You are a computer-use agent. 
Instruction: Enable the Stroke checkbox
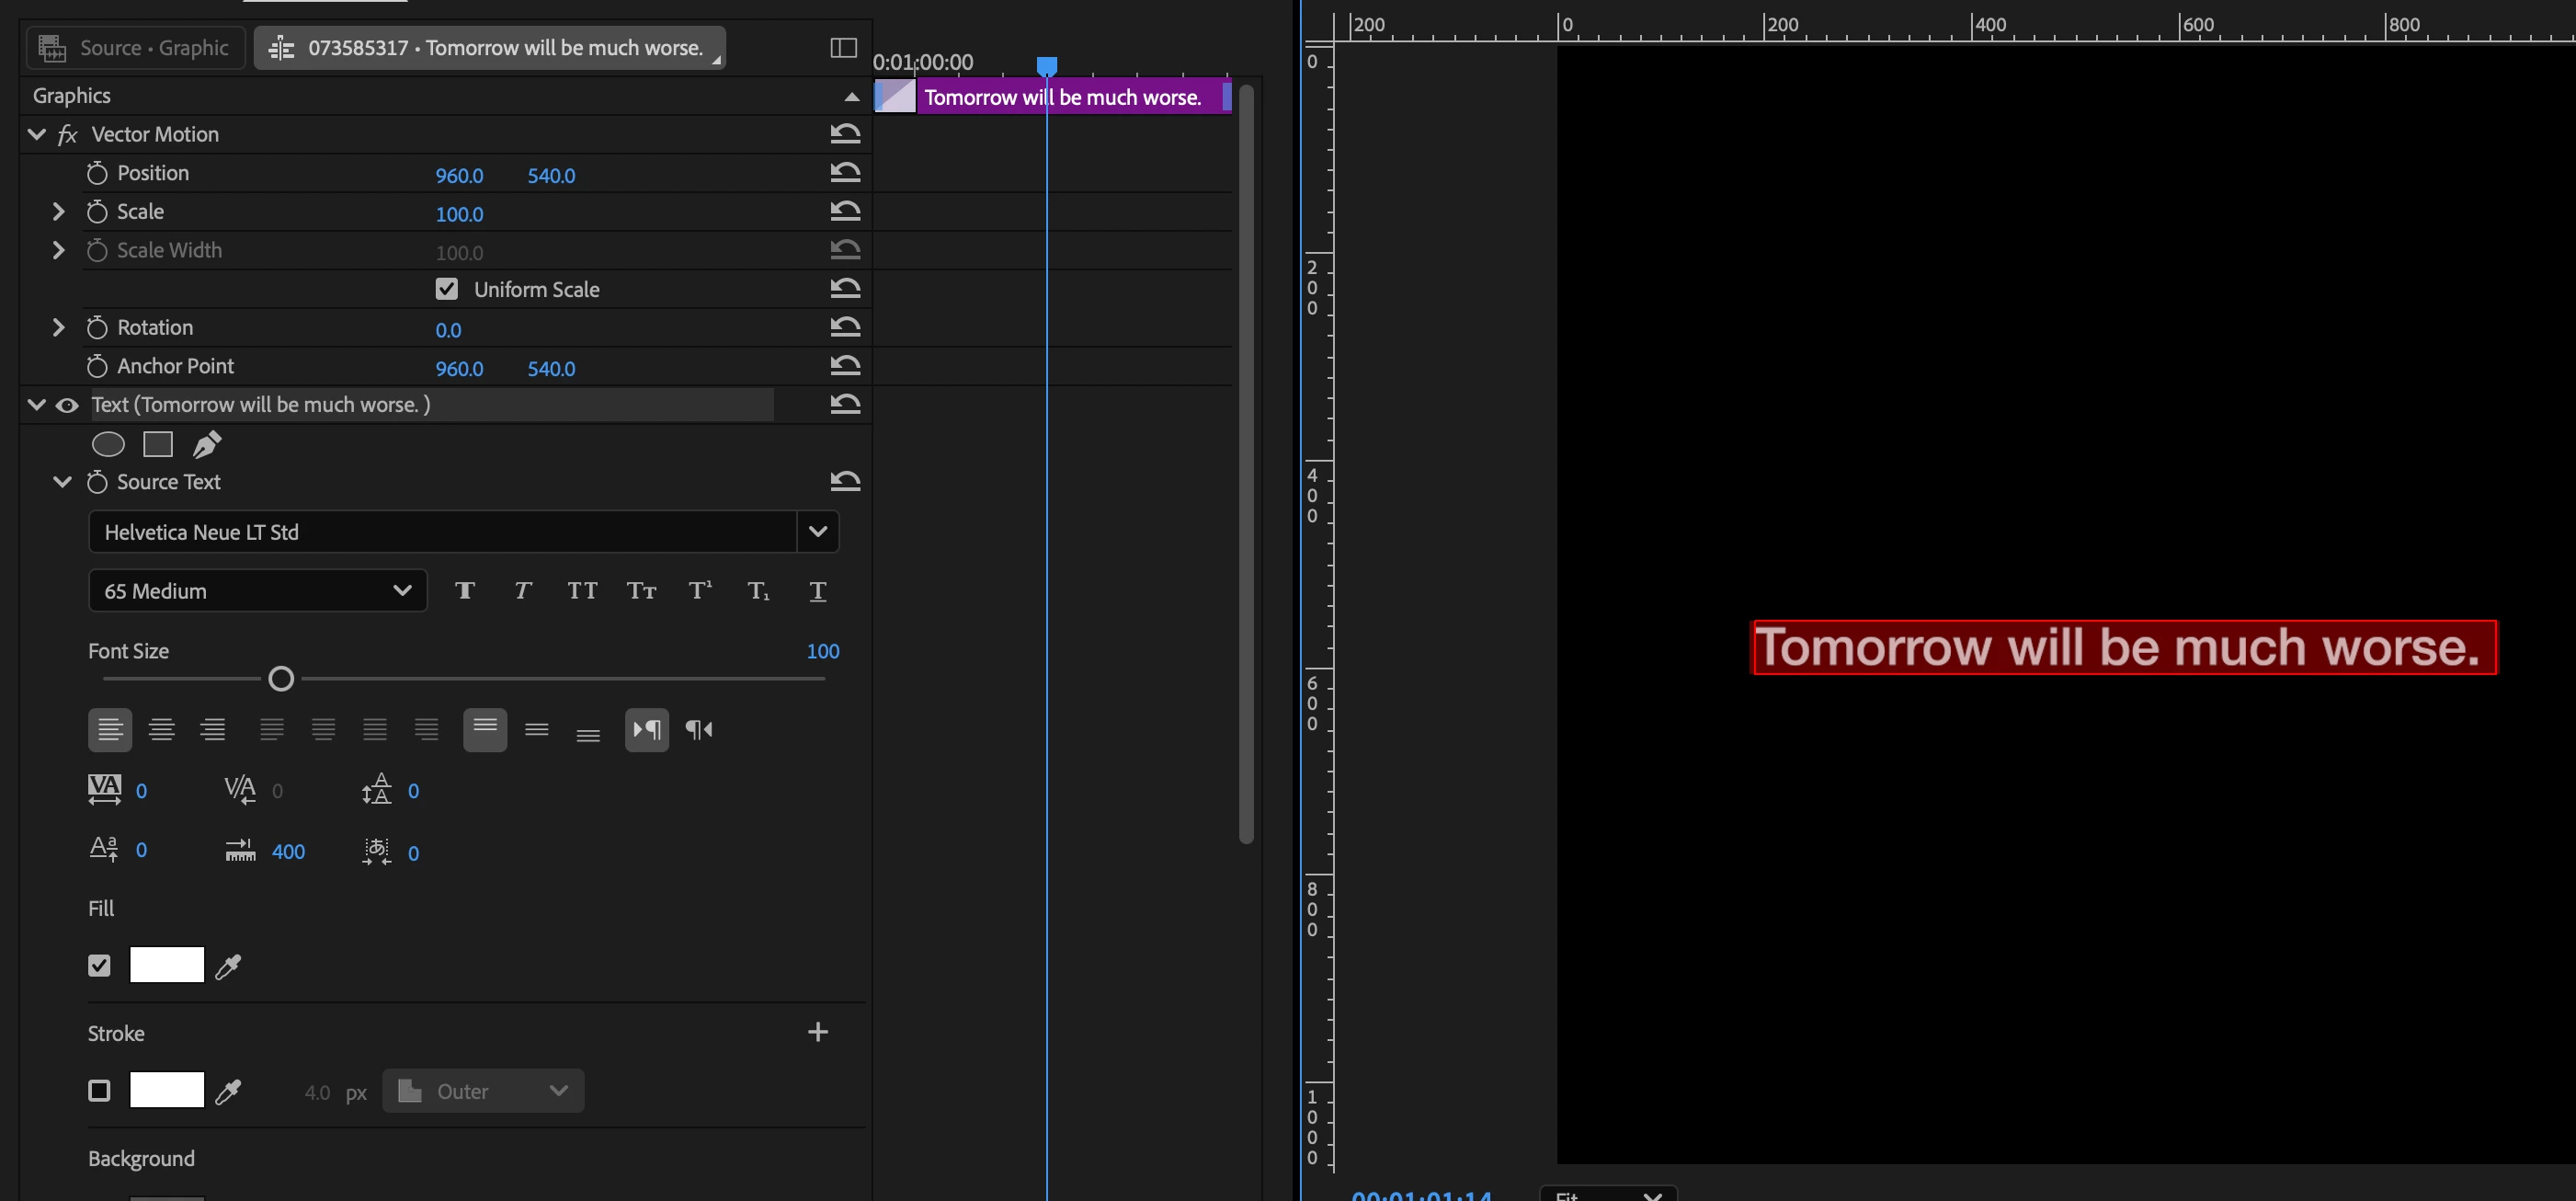[x=99, y=1091]
